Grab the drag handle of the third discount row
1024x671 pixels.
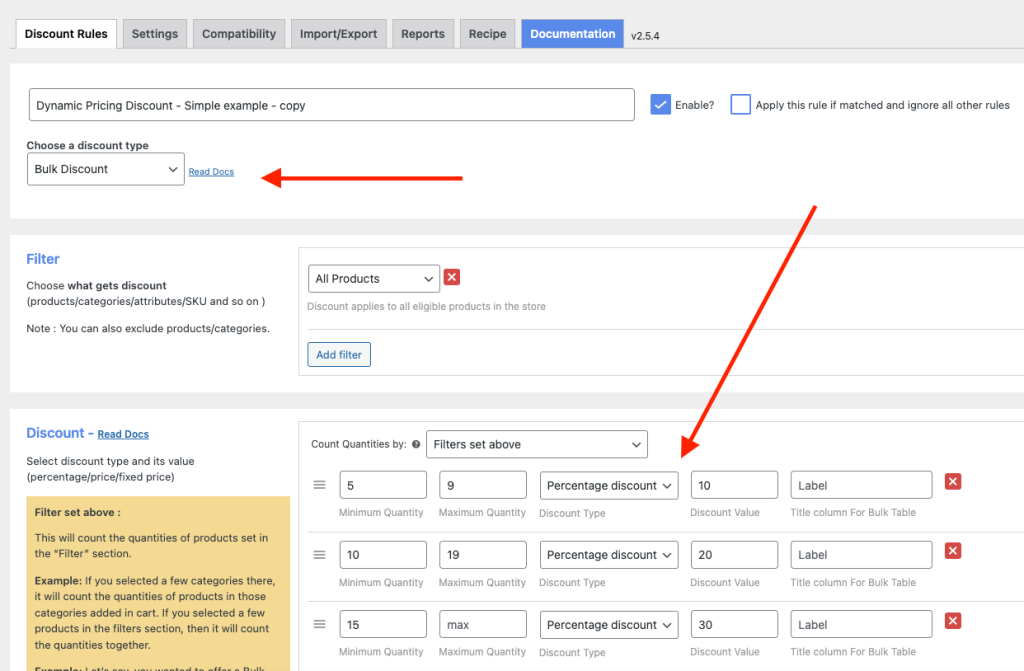pyautogui.click(x=320, y=624)
